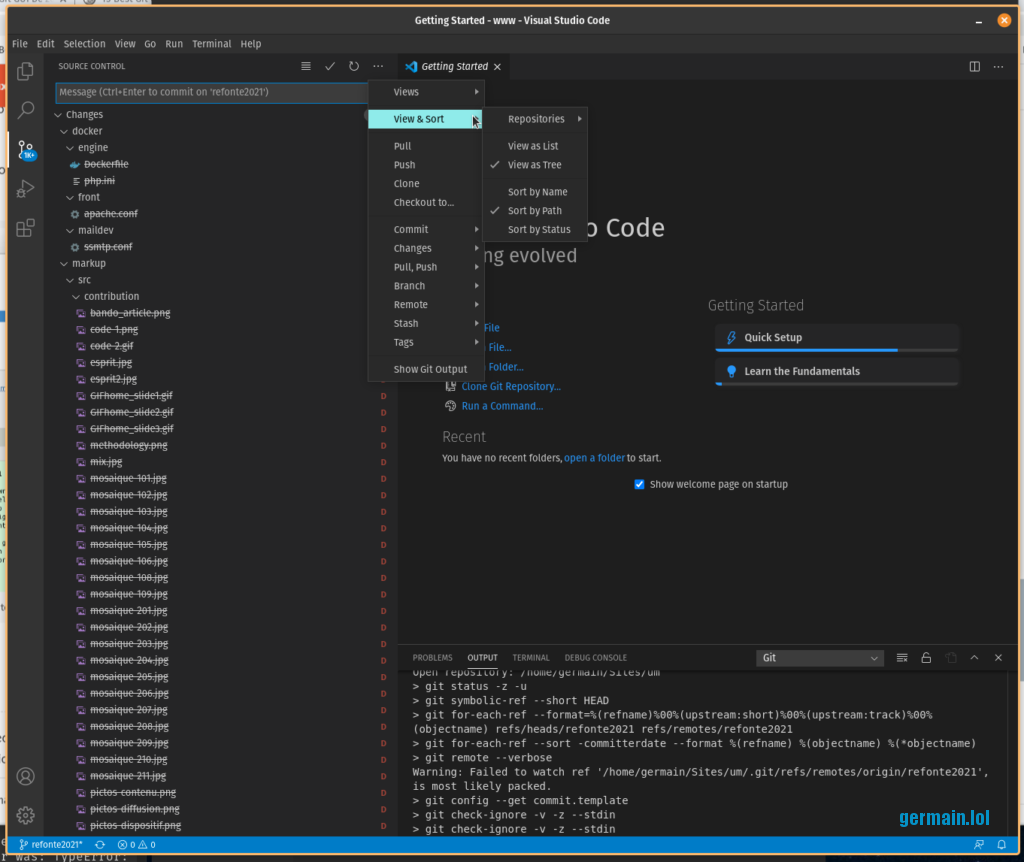
Task: Open the Explorer view in activity bar
Action: click(x=25, y=72)
